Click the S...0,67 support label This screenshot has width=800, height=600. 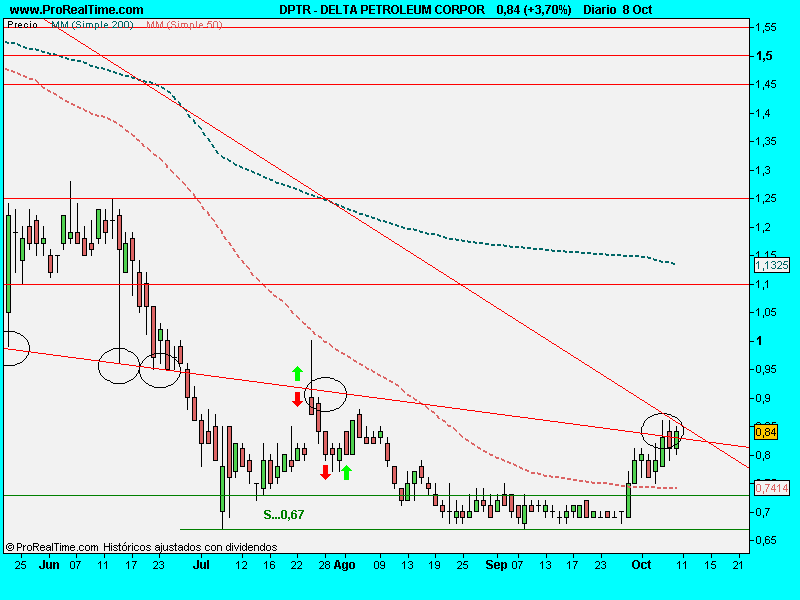(284, 515)
